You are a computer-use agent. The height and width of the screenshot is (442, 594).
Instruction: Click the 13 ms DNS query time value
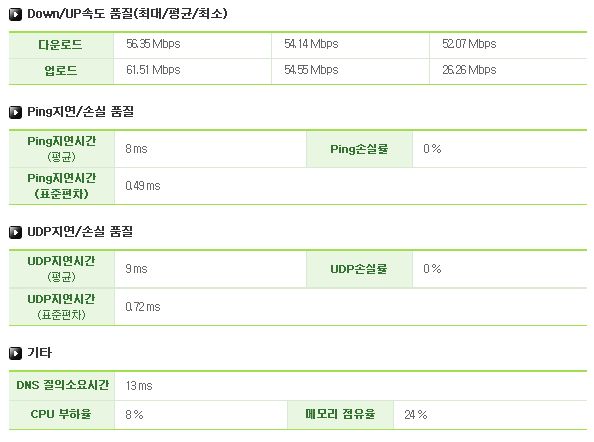coord(139,386)
